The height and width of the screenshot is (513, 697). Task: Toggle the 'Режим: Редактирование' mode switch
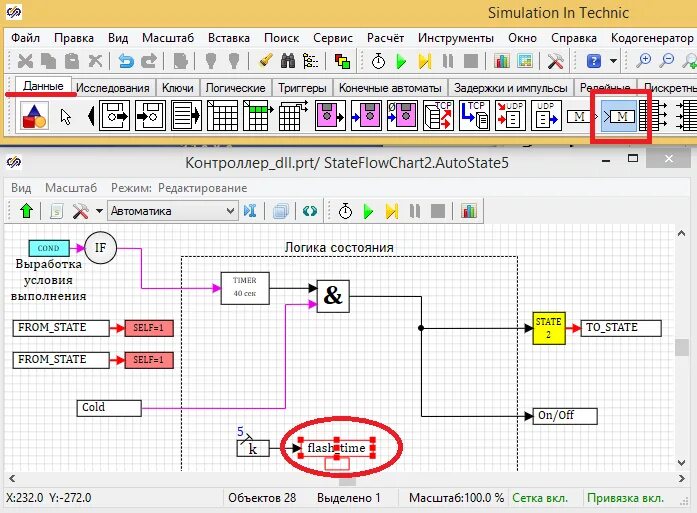pyautogui.click(x=179, y=188)
